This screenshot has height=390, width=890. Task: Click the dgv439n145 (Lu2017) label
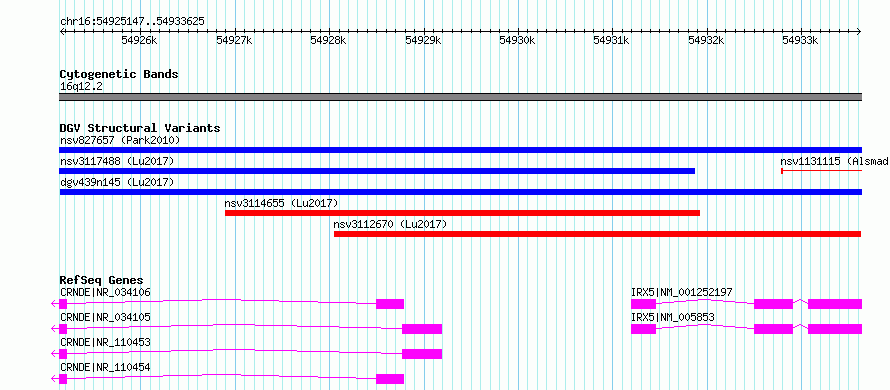116,182
